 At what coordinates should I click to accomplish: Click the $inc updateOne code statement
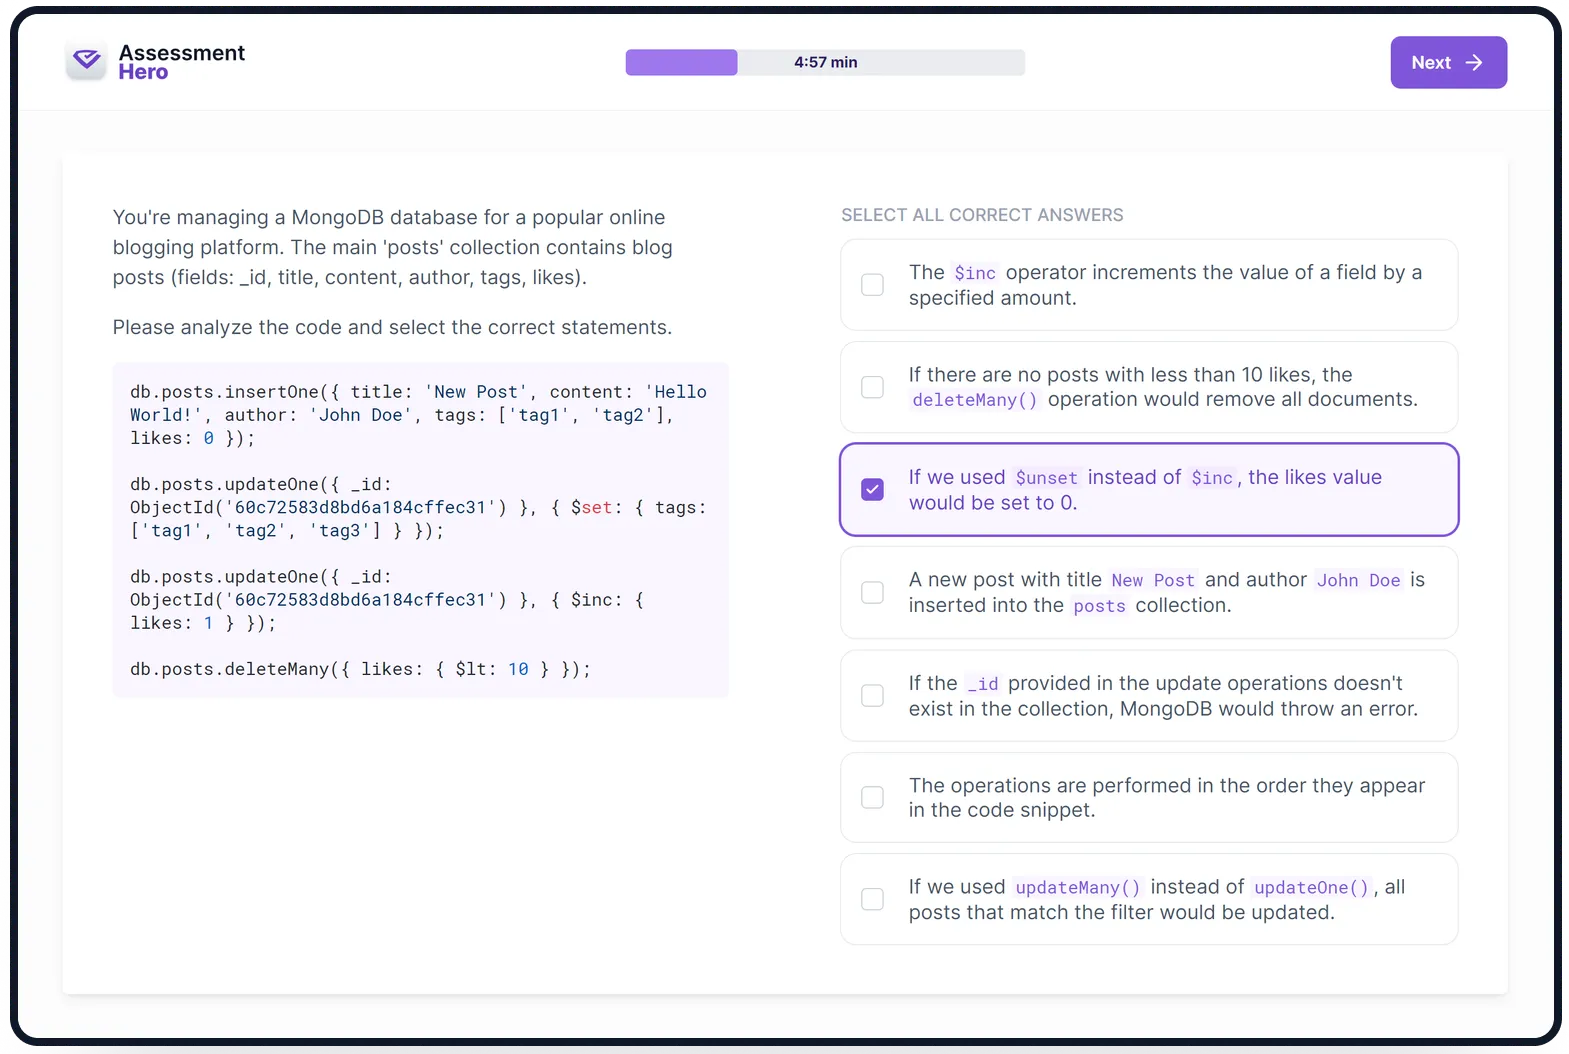[388, 600]
